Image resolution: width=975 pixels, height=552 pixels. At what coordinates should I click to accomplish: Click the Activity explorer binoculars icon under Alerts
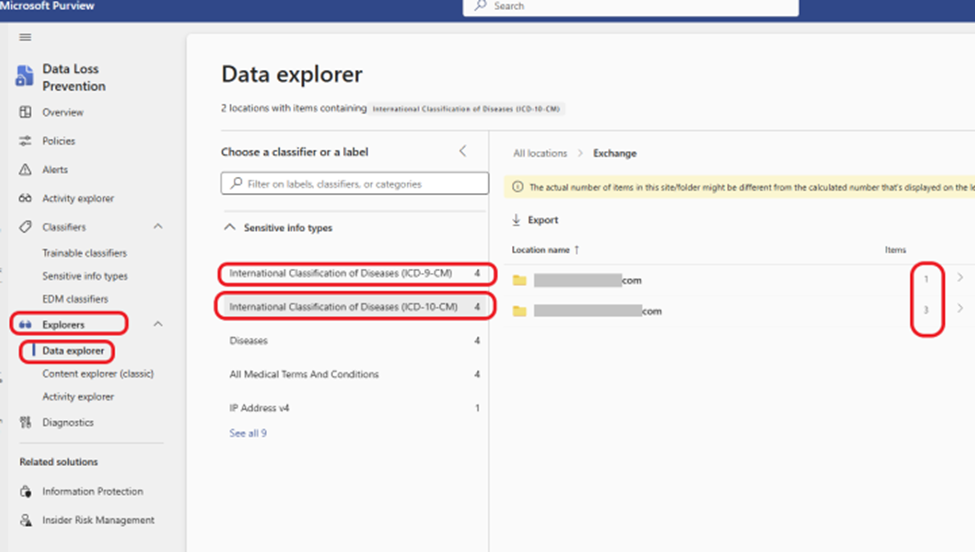pyautogui.click(x=25, y=198)
